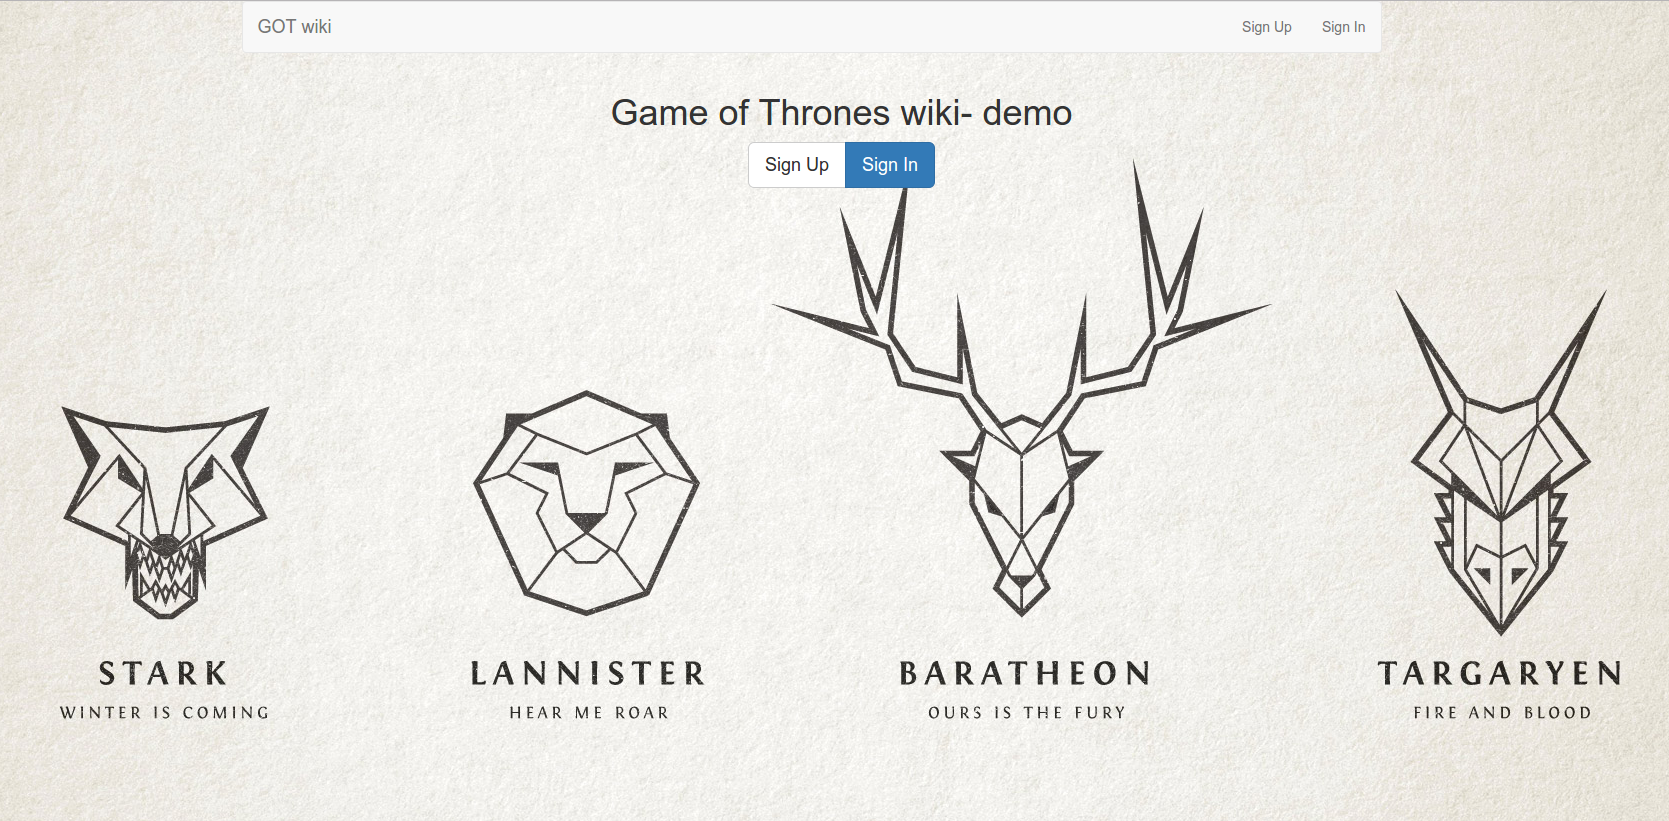Click the Baratheon stag emblem
Viewport: 1669px width, 821px height.
1021,390
